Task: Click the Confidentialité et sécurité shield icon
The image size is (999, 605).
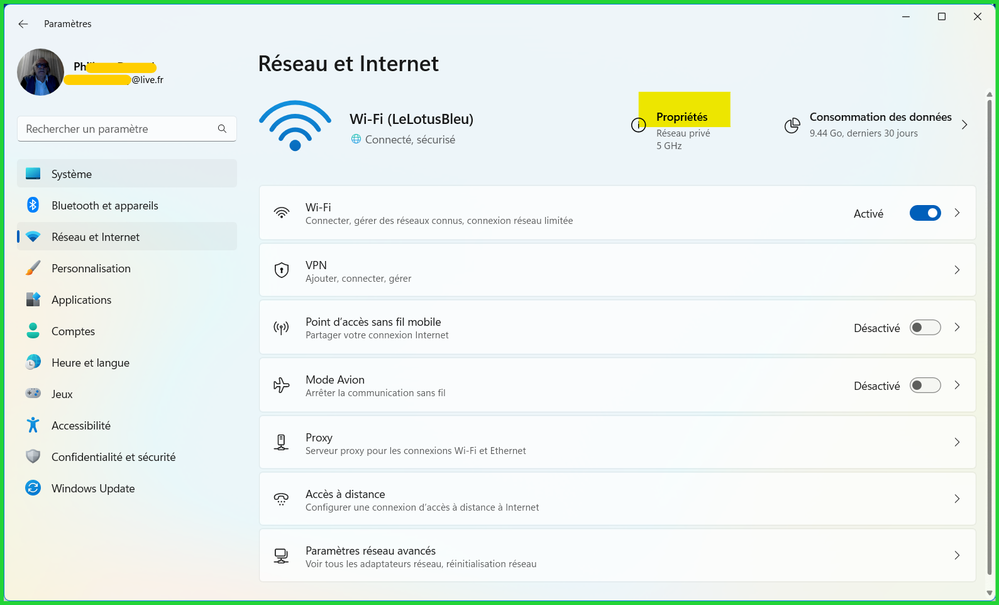Action: (x=33, y=457)
